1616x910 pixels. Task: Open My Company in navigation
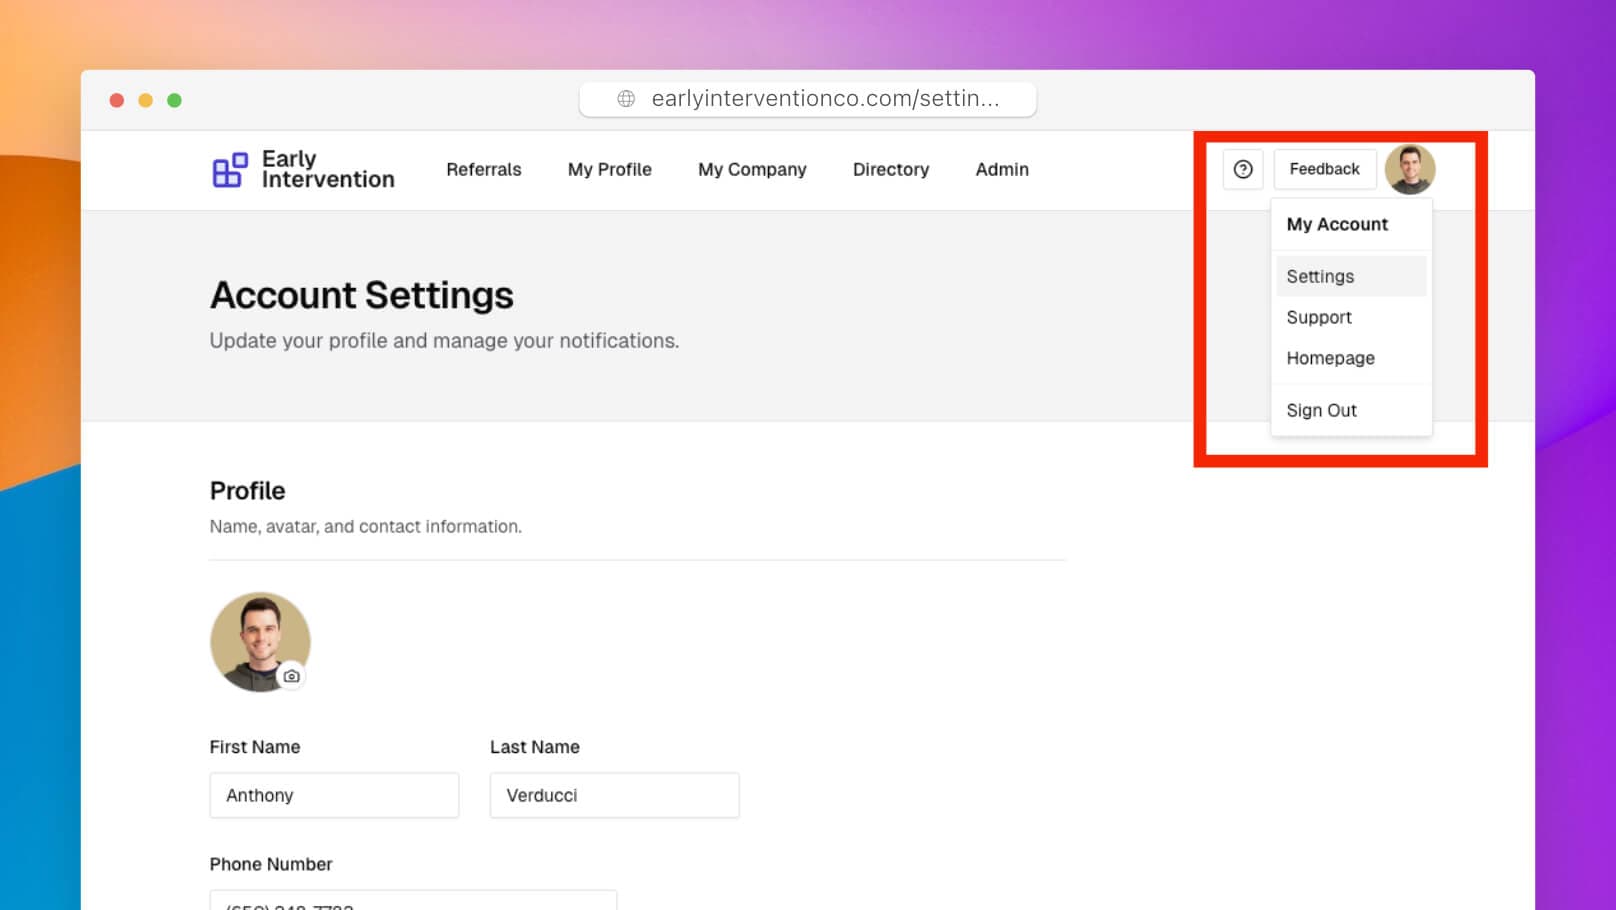(752, 169)
